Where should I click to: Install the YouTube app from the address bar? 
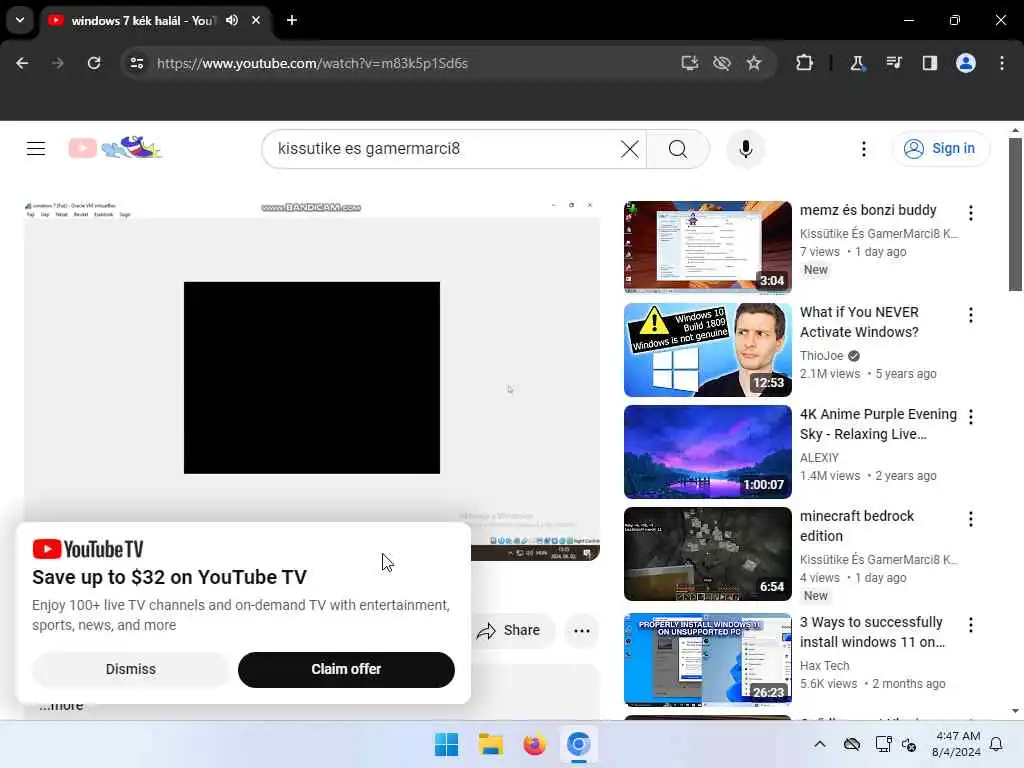point(690,63)
